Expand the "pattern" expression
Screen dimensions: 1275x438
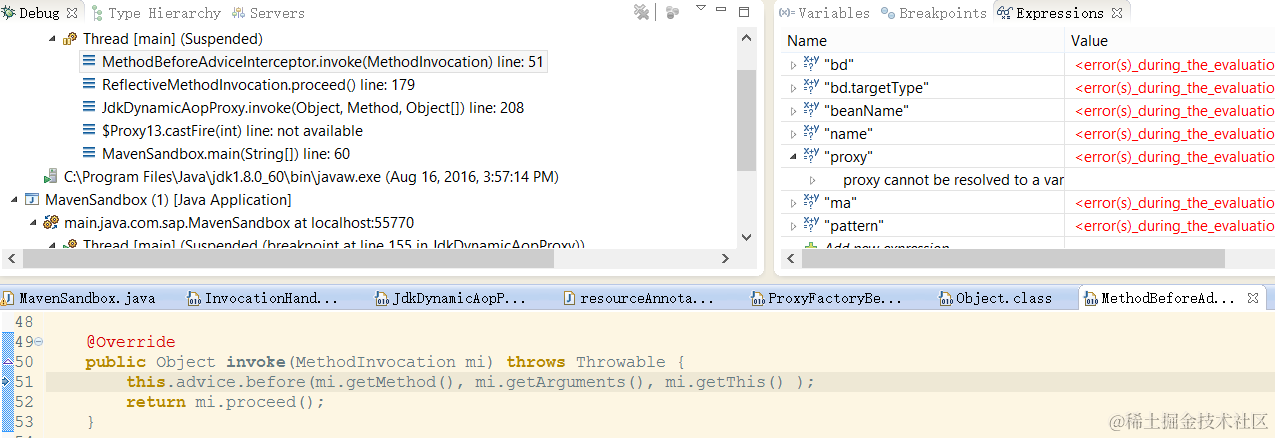click(793, 226)
